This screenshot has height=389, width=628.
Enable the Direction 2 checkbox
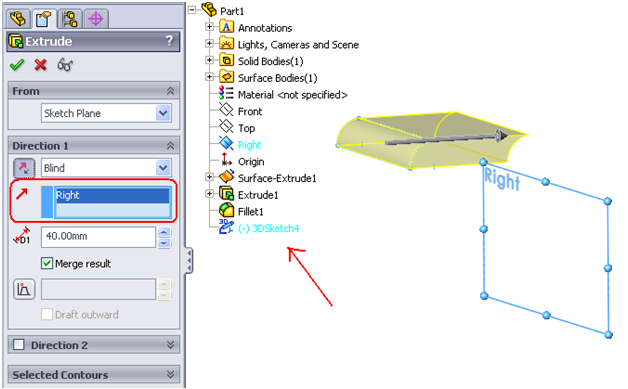pyautogui.click(x=19, y=345)
